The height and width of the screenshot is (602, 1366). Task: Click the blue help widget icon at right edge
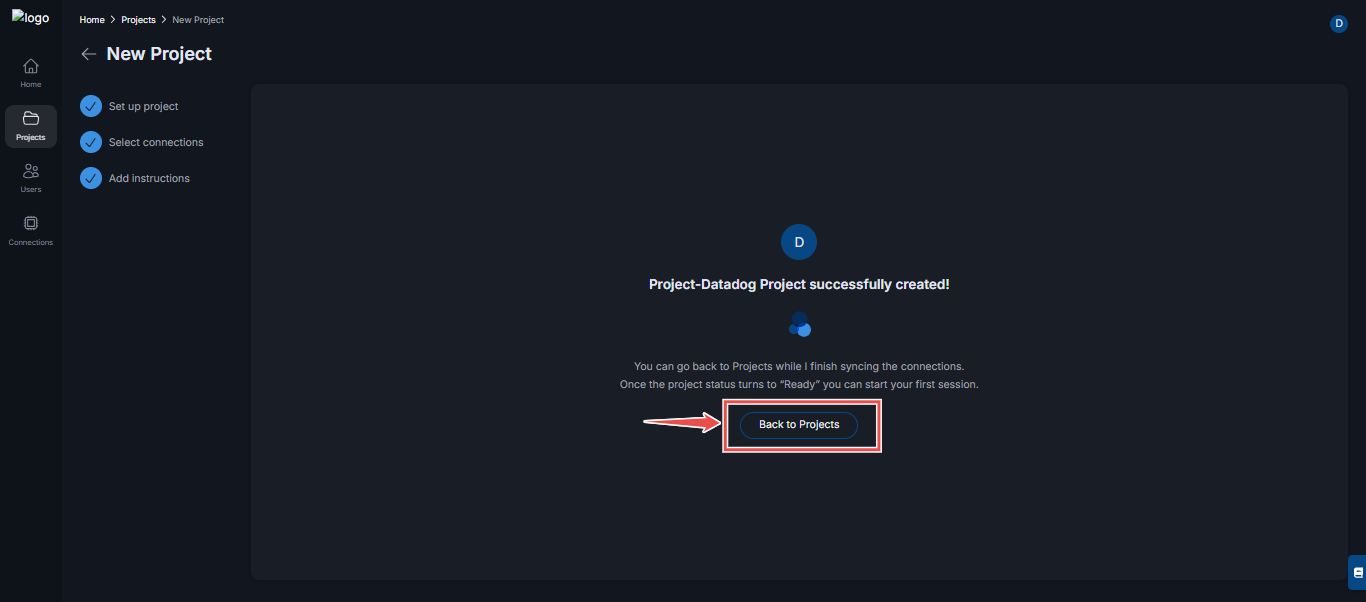(1357, 572)
